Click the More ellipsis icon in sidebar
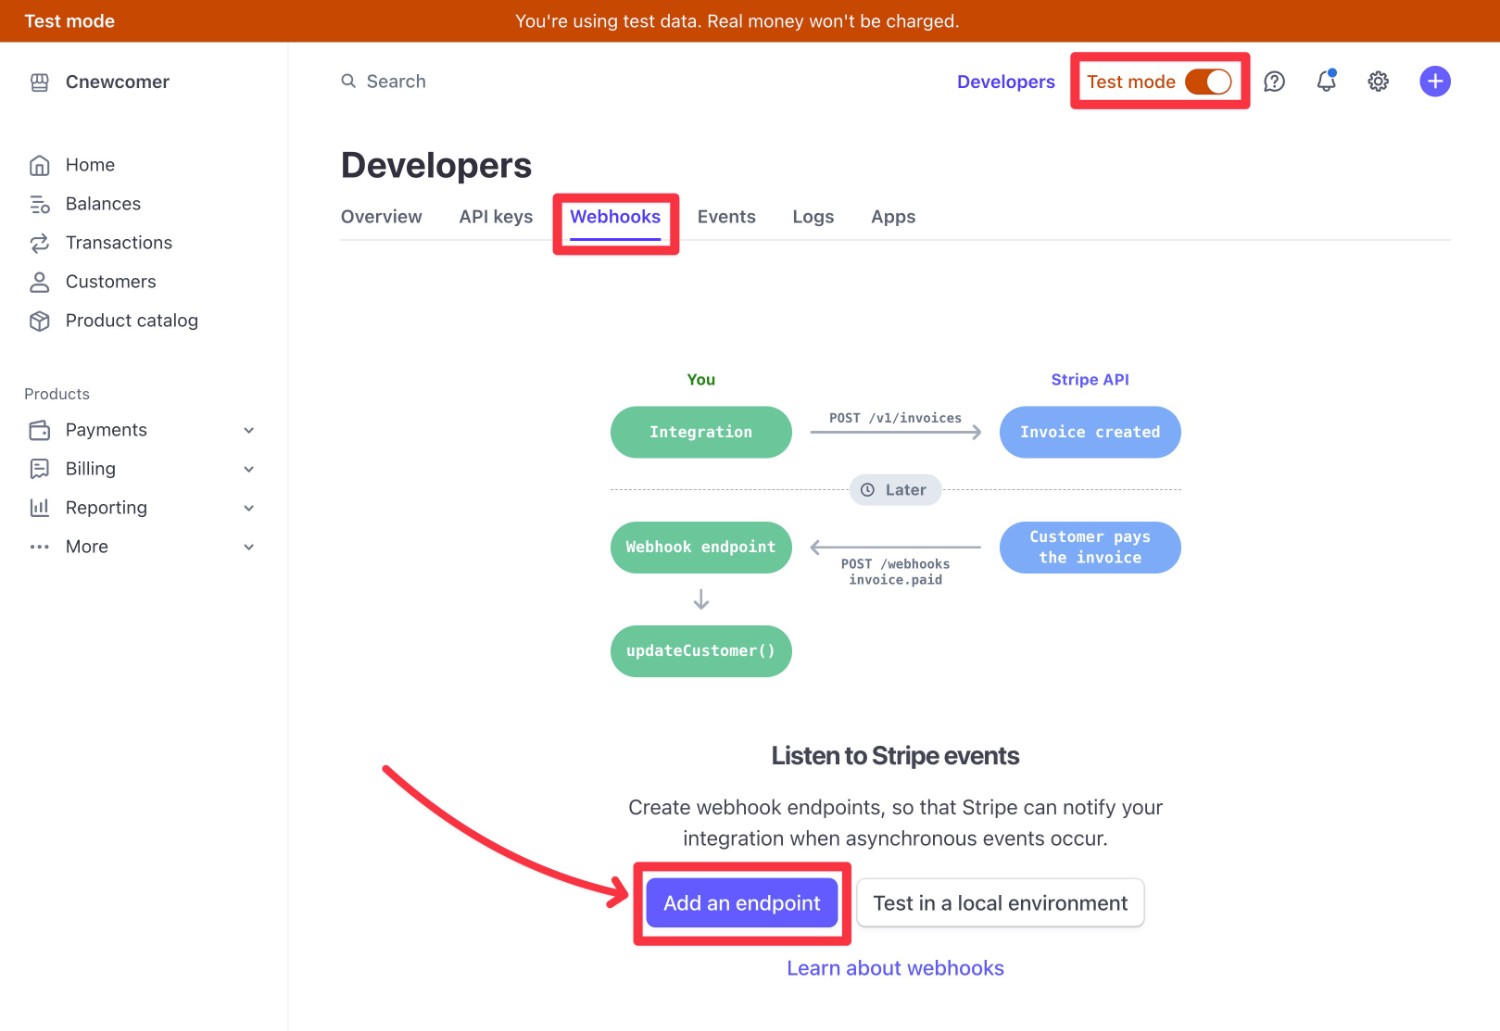Image resolution: width=1500 pixels, height=1031 pixels. 39,546
